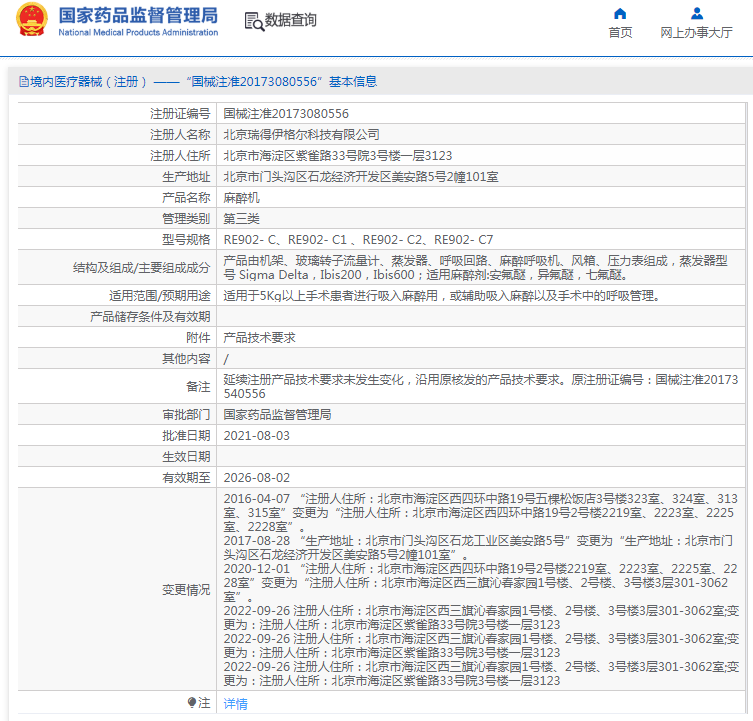
Task: Click the person icon above 网上办事大厅
Action: coord(696,13)
